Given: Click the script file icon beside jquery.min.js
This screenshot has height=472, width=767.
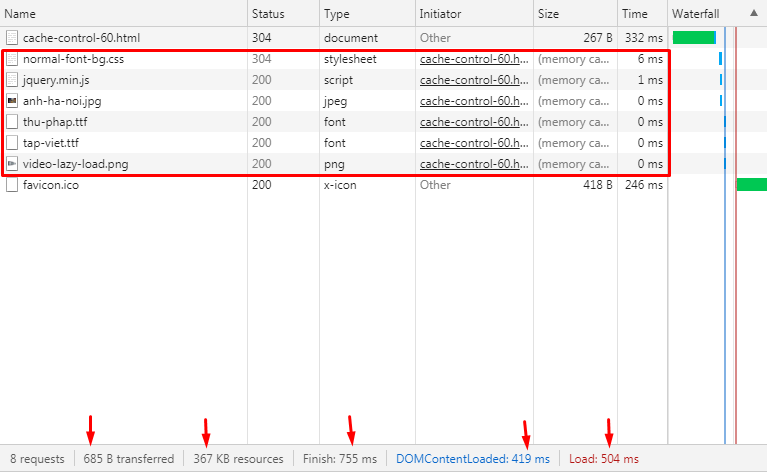Looking at the screenshot, I should tap(12, 80).
